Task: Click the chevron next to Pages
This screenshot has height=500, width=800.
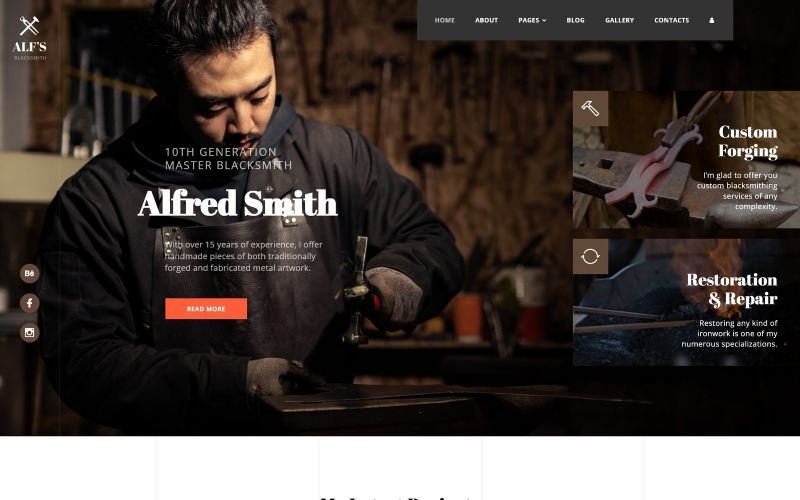Action: [544, 20]
